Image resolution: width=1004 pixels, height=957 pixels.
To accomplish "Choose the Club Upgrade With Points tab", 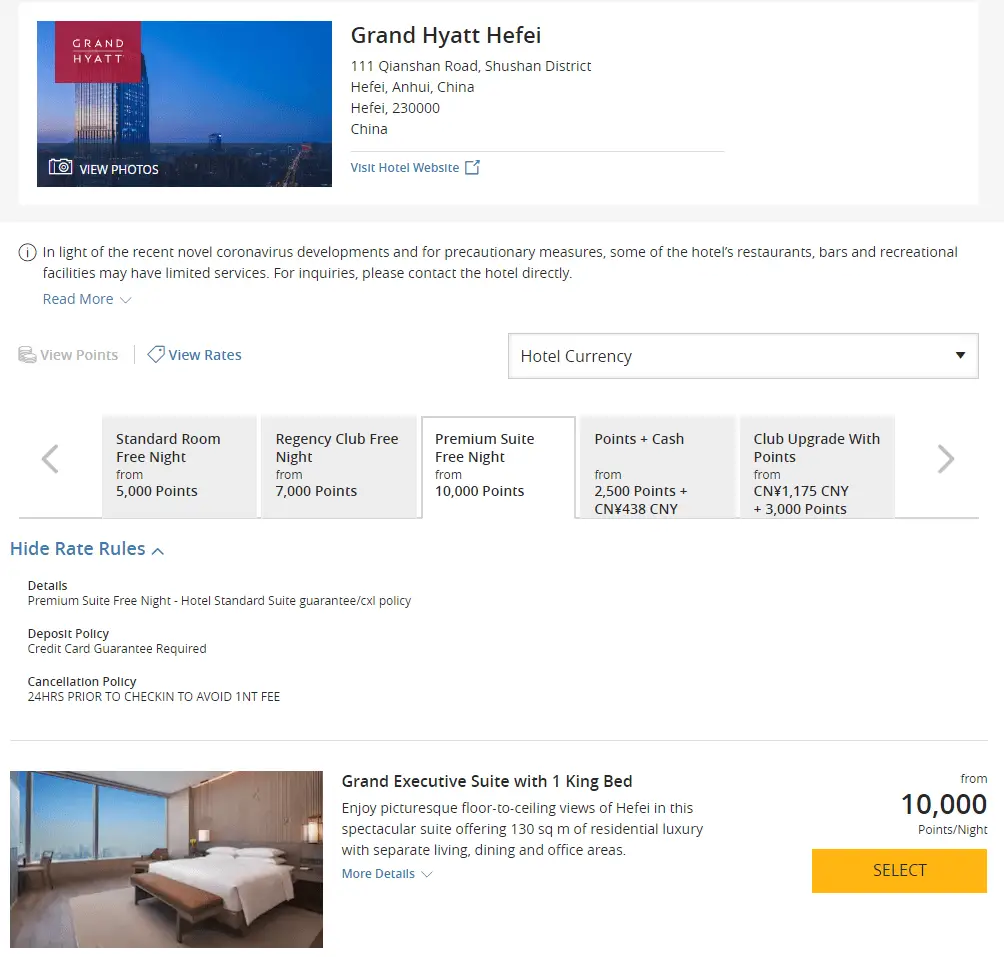I will click(x=816, y=466).
